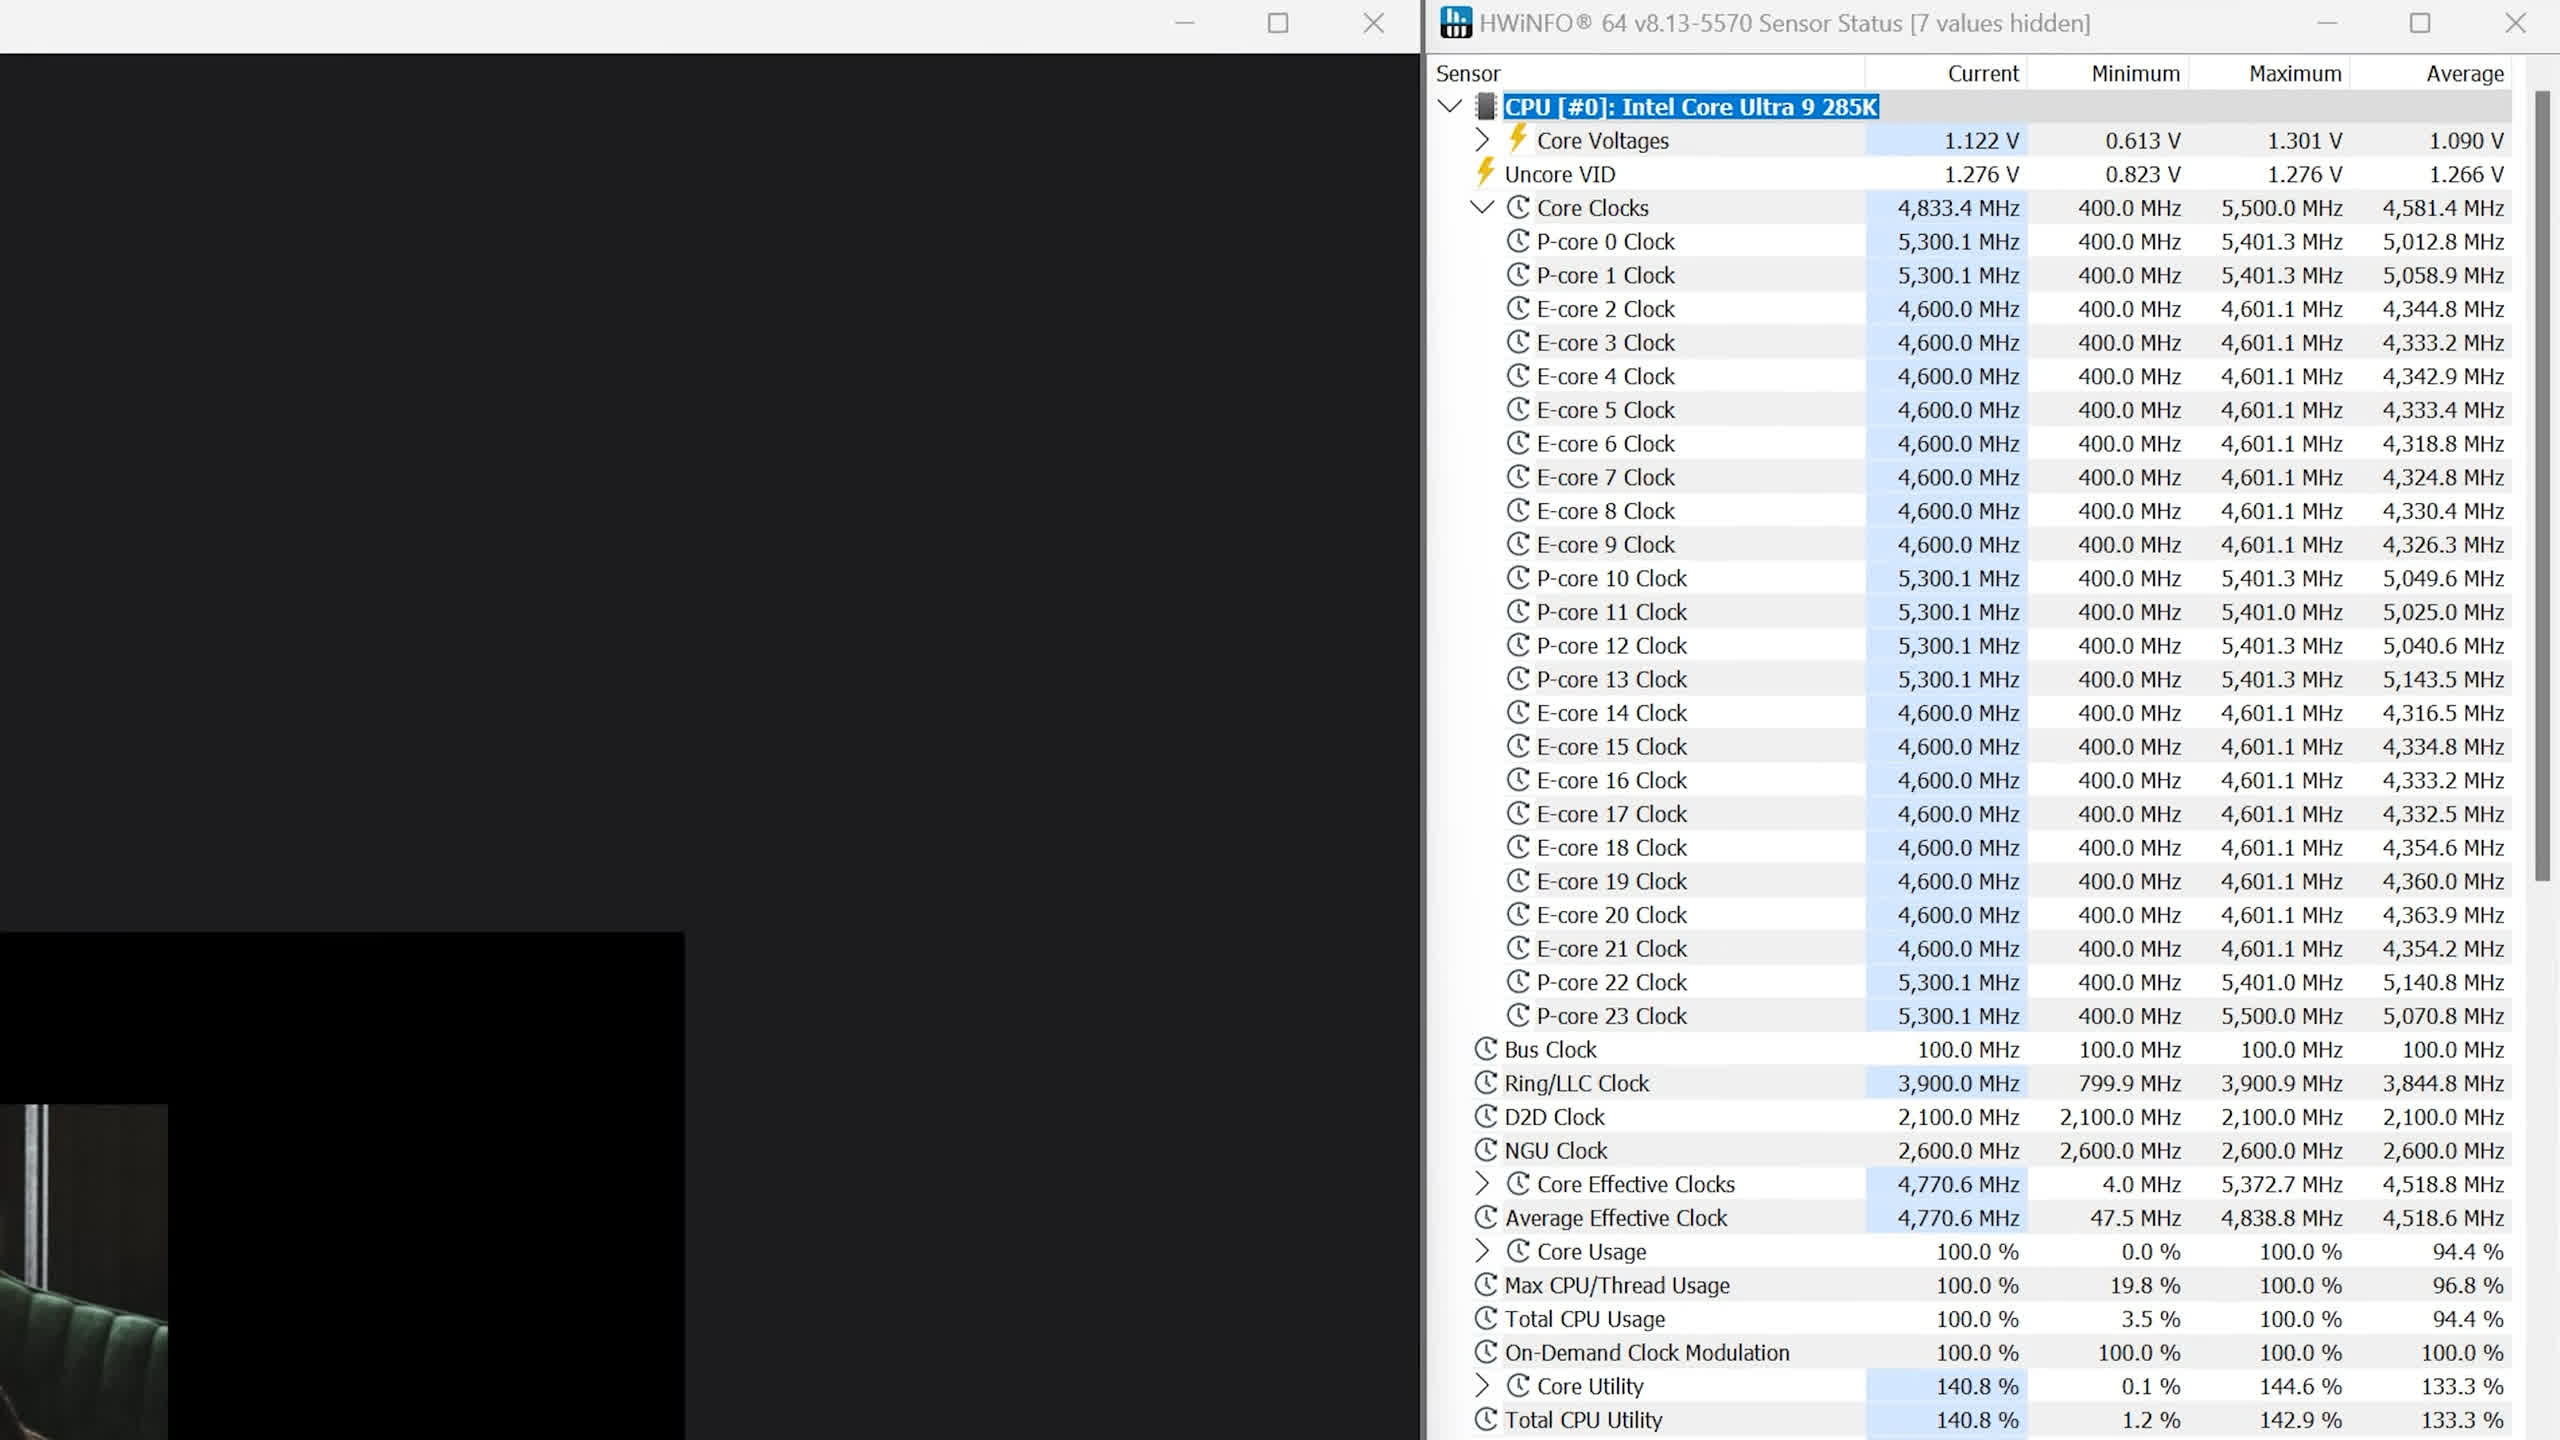Click the clock icon for E-core 19 Clock

(1518, 881)
